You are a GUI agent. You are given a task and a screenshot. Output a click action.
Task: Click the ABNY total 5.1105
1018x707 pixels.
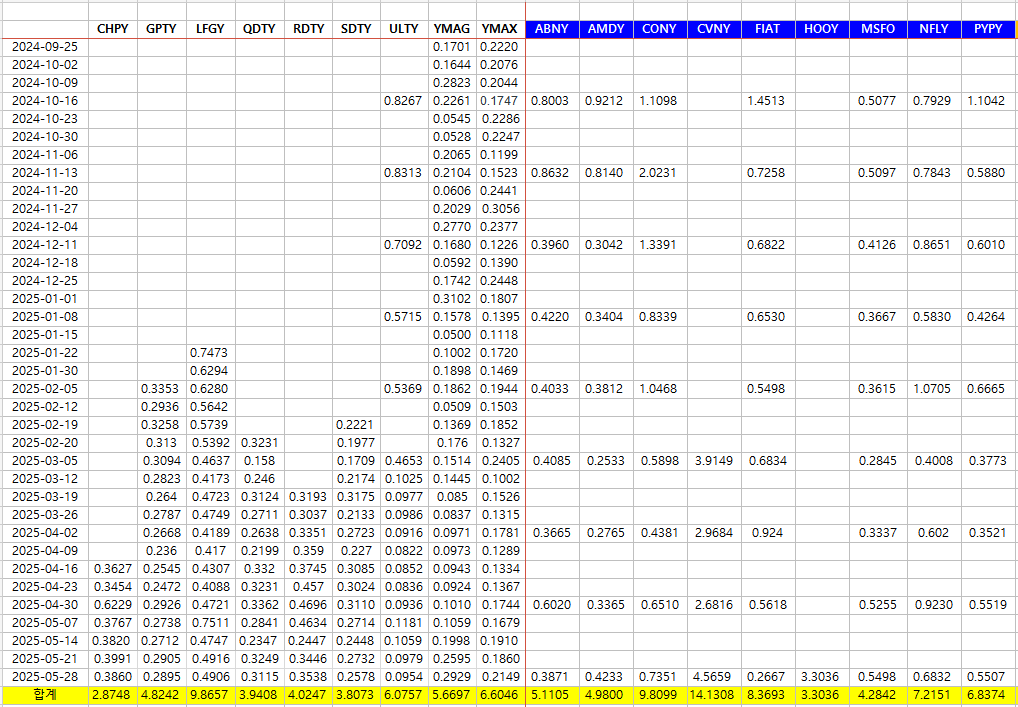tap(552, 695)
